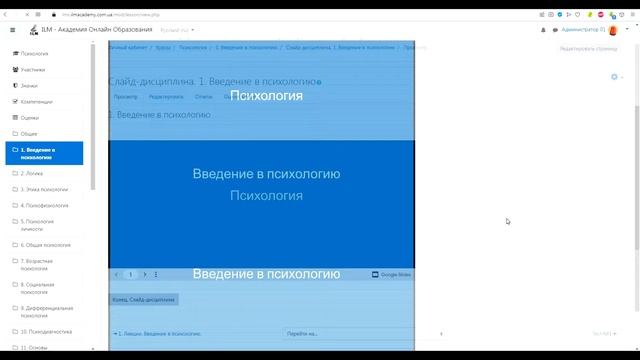Open previous activity Лекция link
Screen dimensions: 640x360
pyautogui.click(x=157, y=334)
